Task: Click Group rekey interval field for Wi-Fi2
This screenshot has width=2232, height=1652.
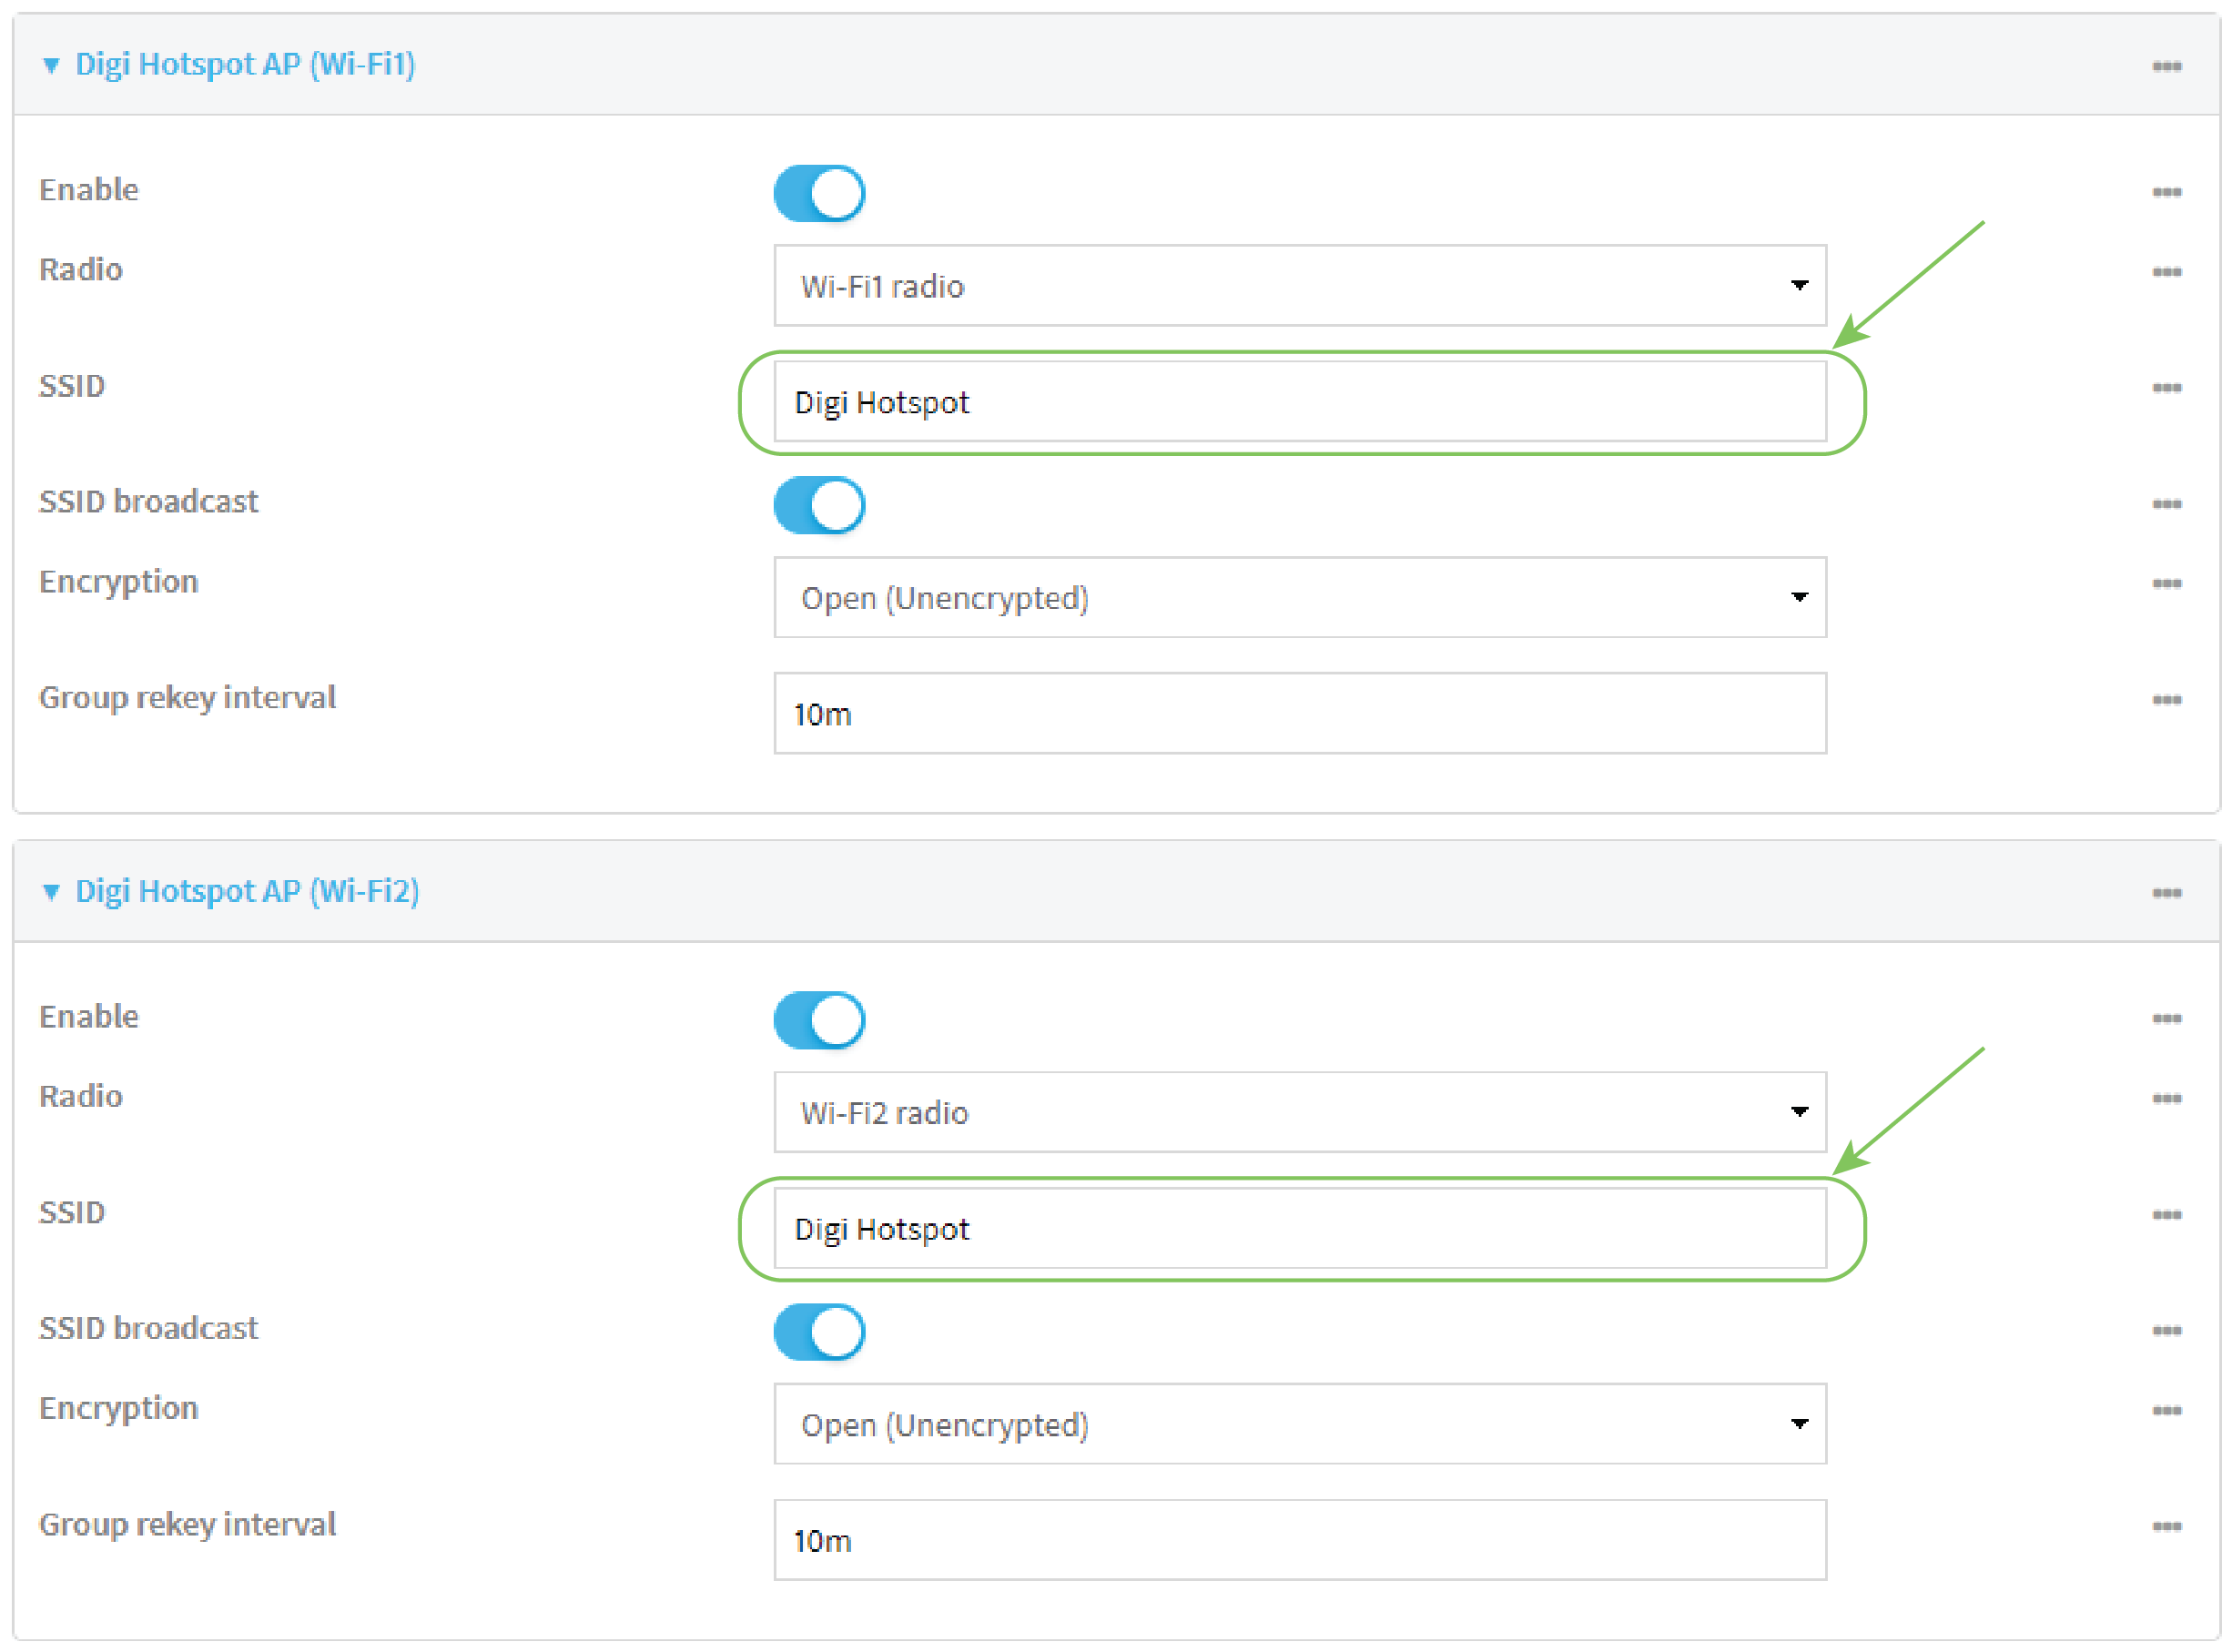Action: 1300,1541
